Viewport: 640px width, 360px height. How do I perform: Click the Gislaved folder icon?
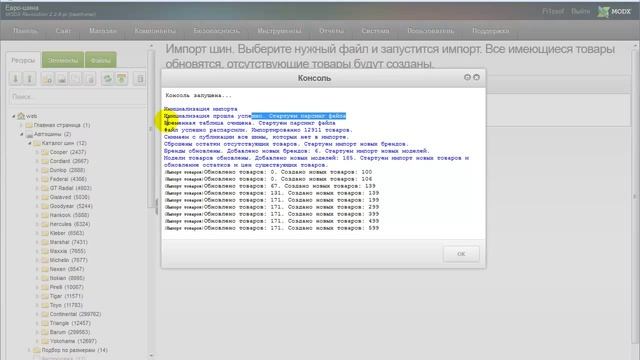point(45,197)
